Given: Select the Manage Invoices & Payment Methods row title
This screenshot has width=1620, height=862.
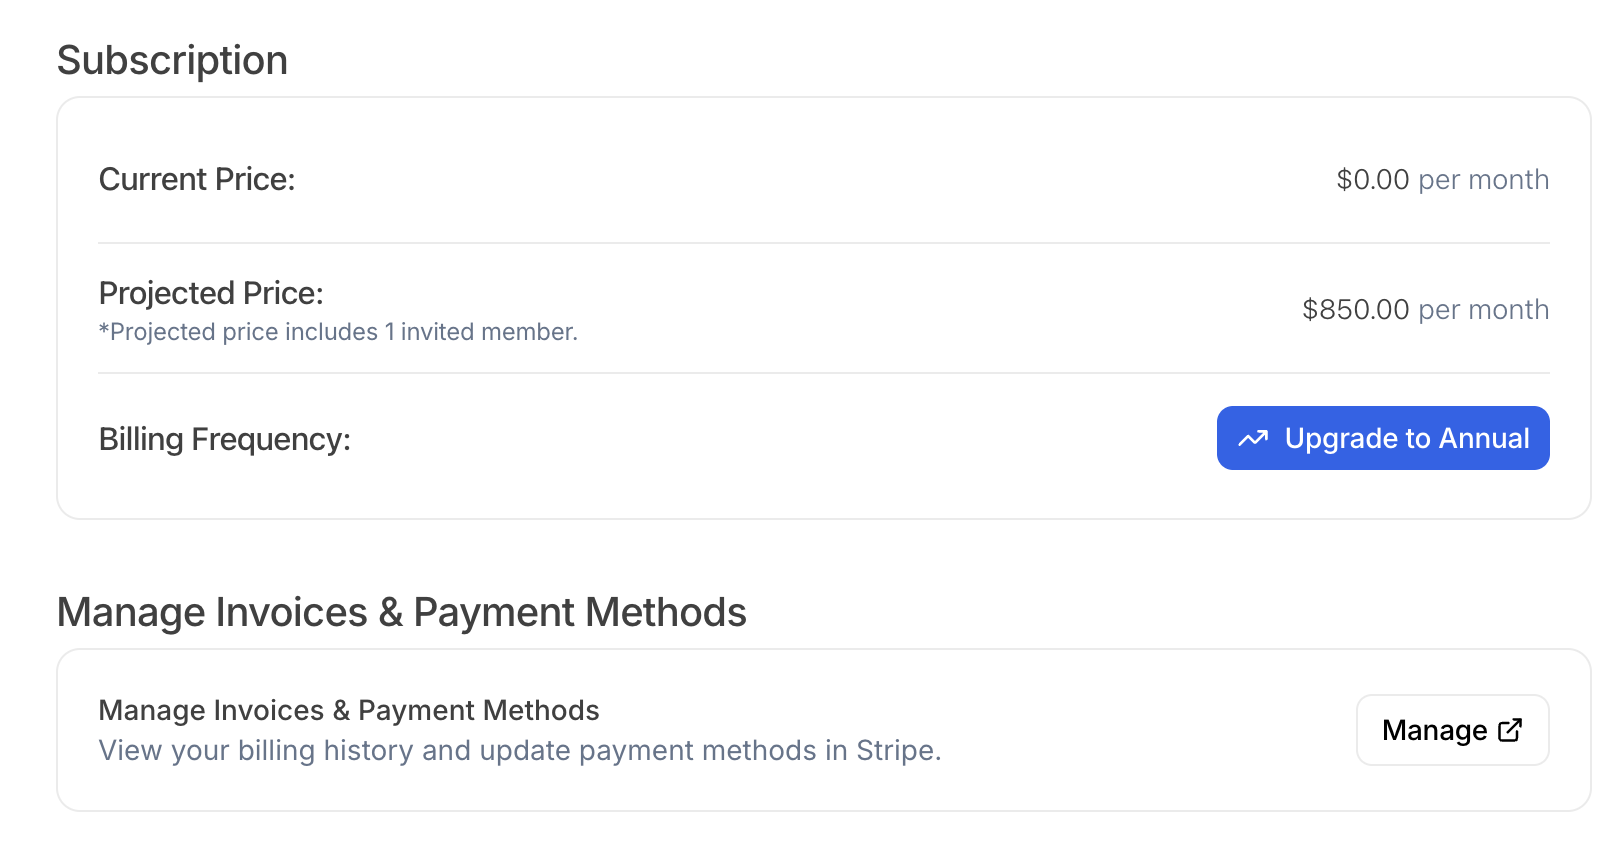Looking at the screenshot, I should coord(348,710).
